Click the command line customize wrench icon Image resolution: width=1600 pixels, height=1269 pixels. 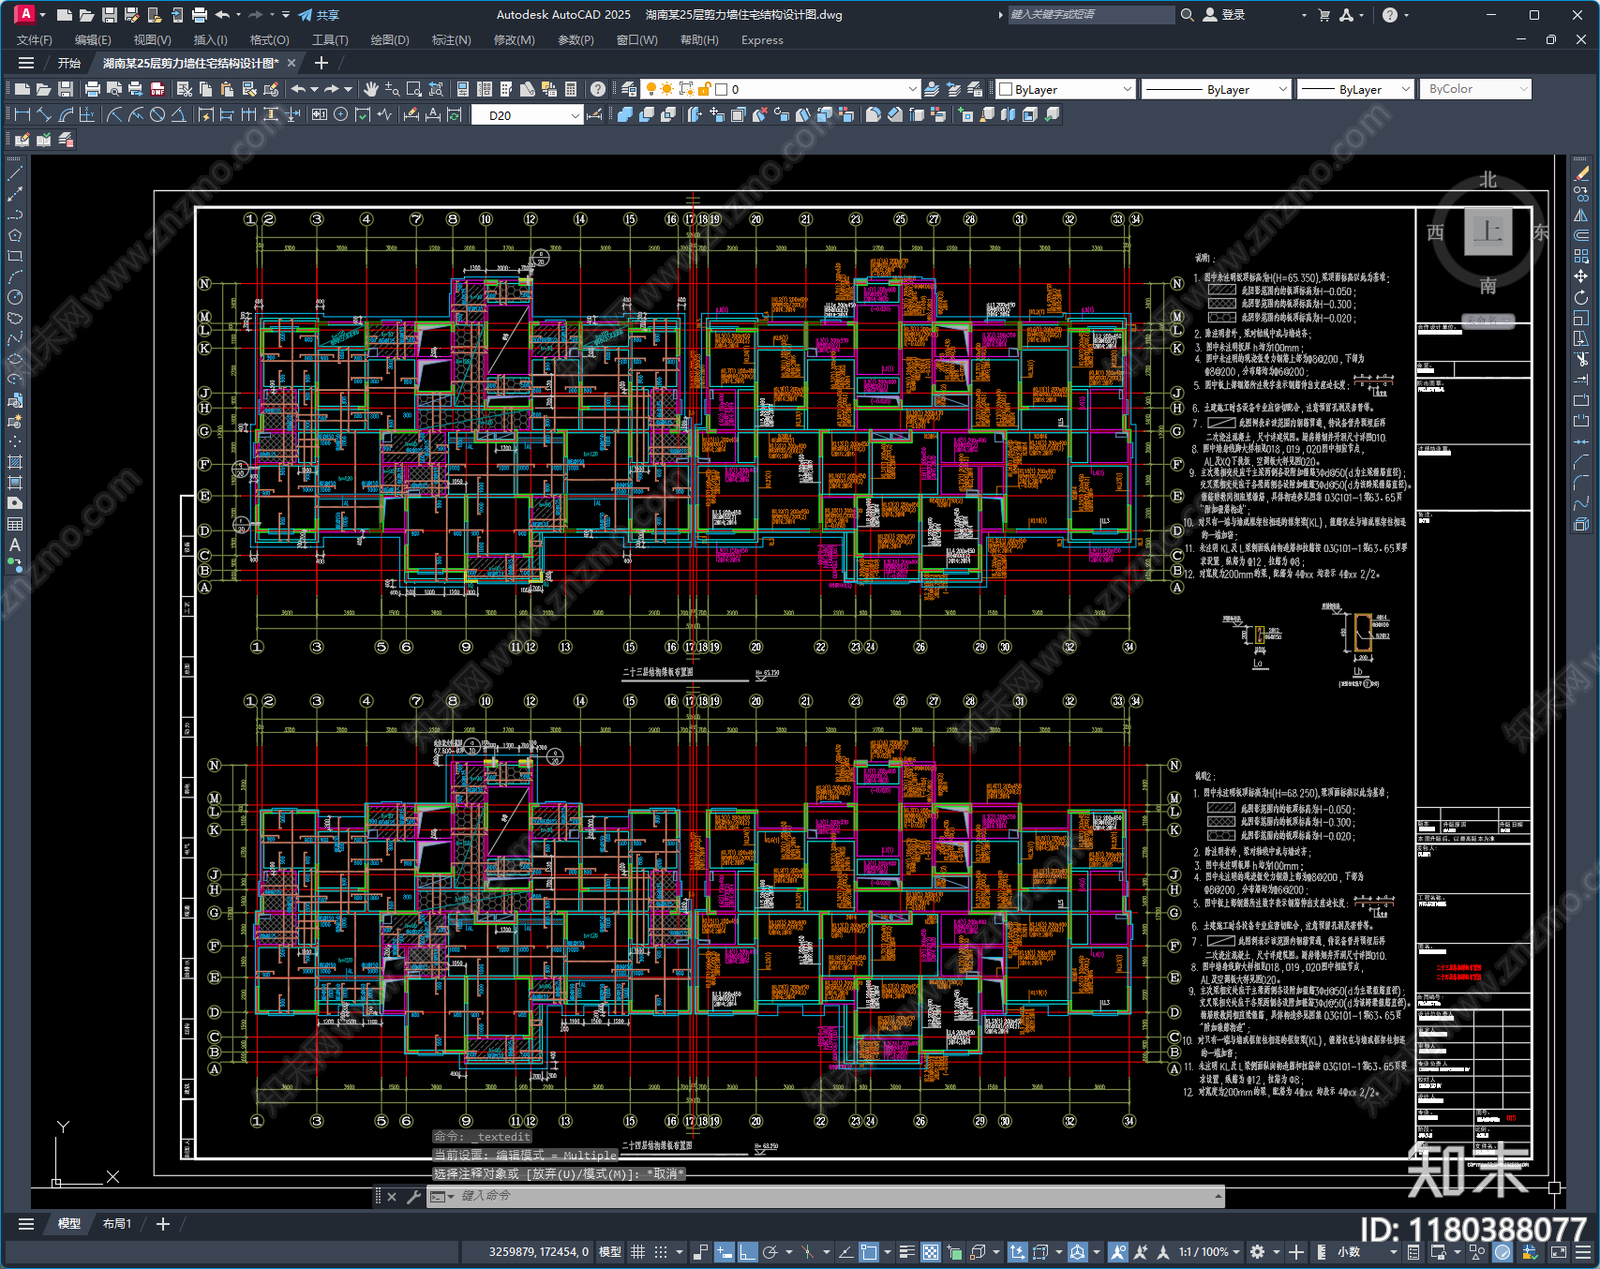point(413,1196)
